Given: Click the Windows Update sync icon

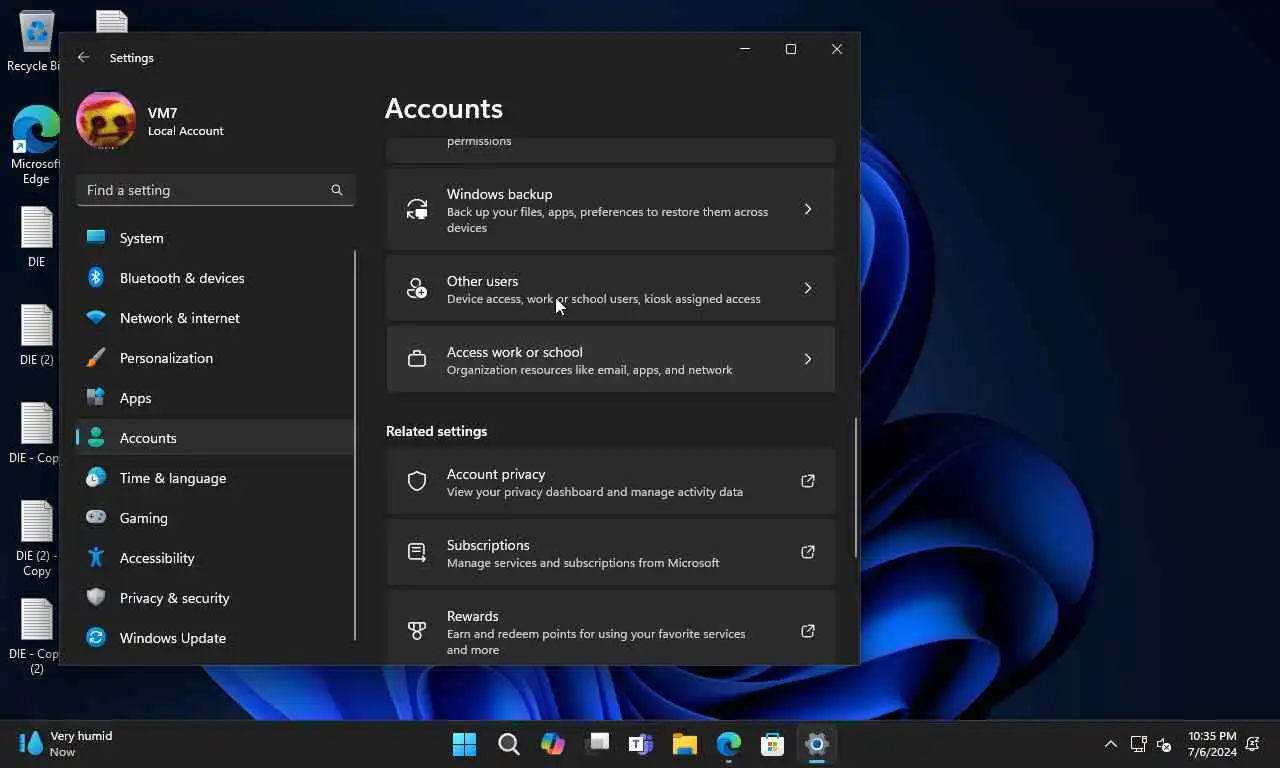Looking at the screenshot, I should click(x=96, y=638).
